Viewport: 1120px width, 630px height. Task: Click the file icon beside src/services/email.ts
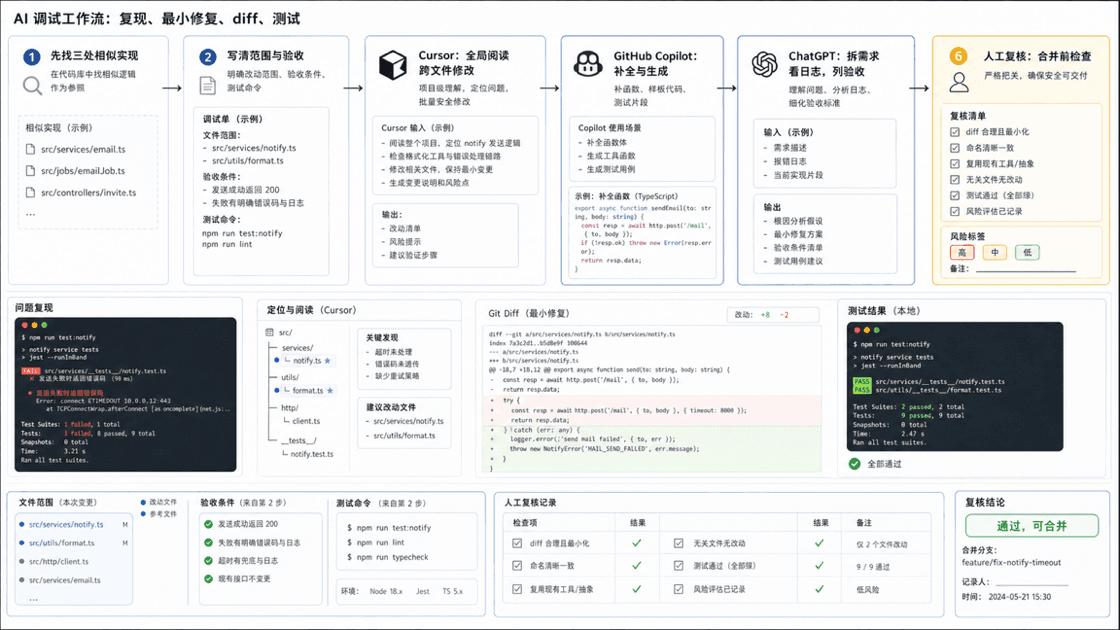[30, 149]
